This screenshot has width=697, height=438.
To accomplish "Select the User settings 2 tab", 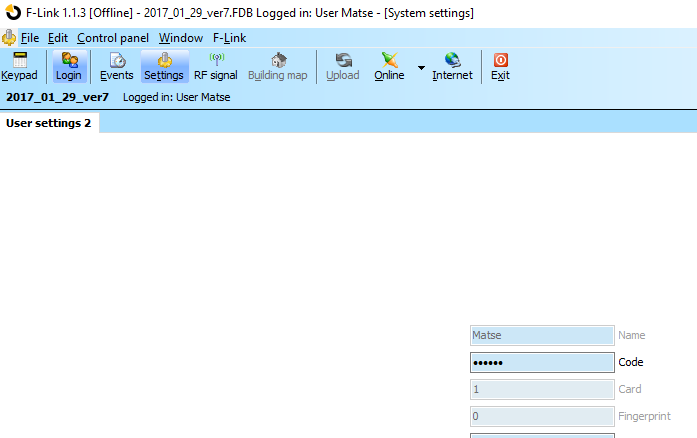I will [49, 123].
